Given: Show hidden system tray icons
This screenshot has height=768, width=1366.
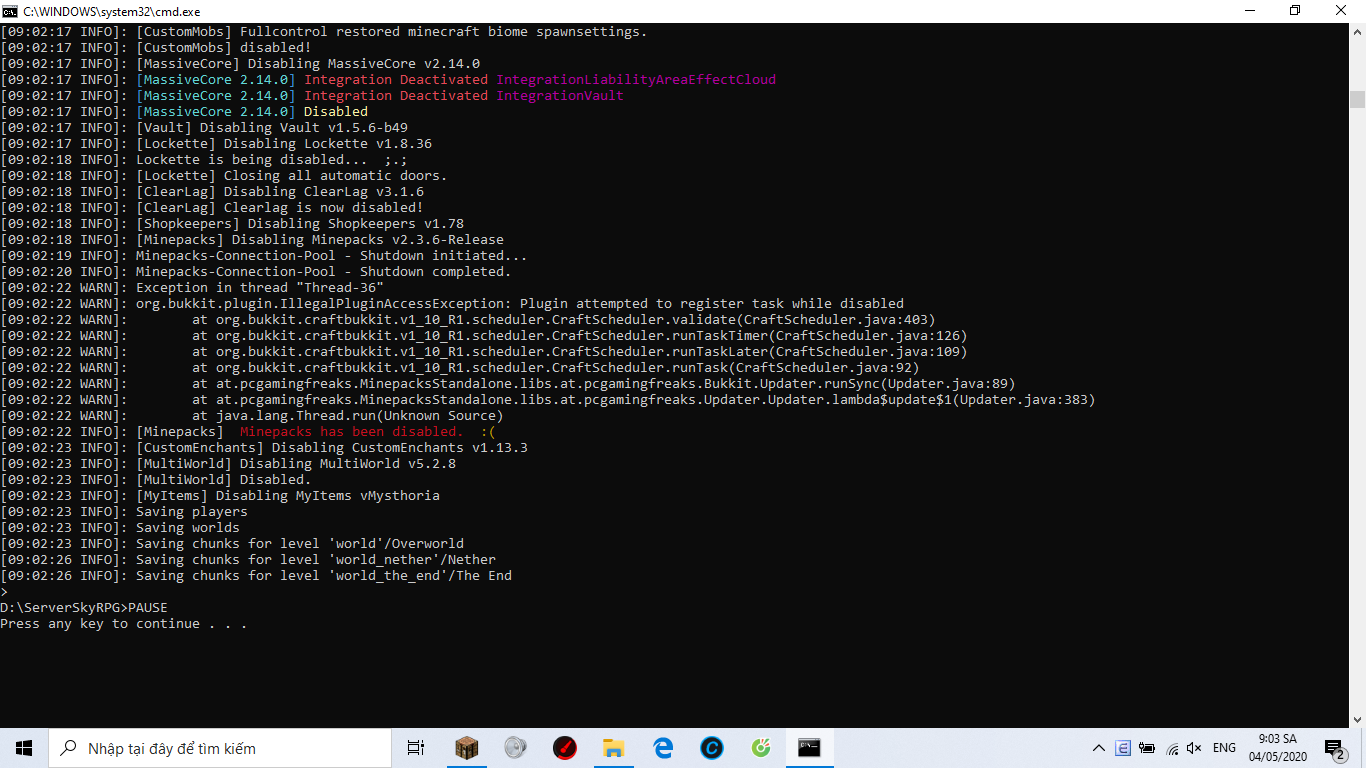Looking at the screenshot, I should pyautogui.click(x=1098, y=748).
